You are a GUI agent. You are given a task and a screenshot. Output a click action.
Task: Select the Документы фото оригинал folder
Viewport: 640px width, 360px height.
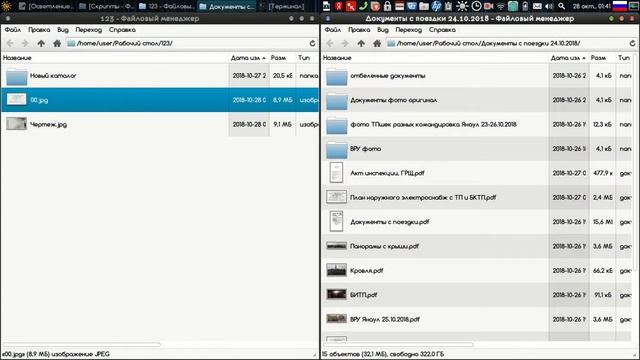tap(477, 100)
